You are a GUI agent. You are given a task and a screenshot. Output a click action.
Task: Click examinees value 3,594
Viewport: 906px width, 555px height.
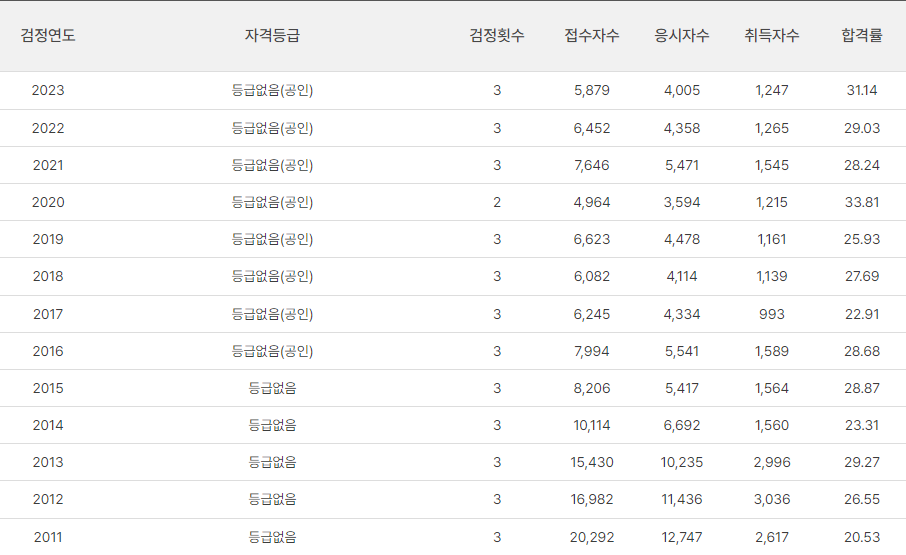point(682,202)
